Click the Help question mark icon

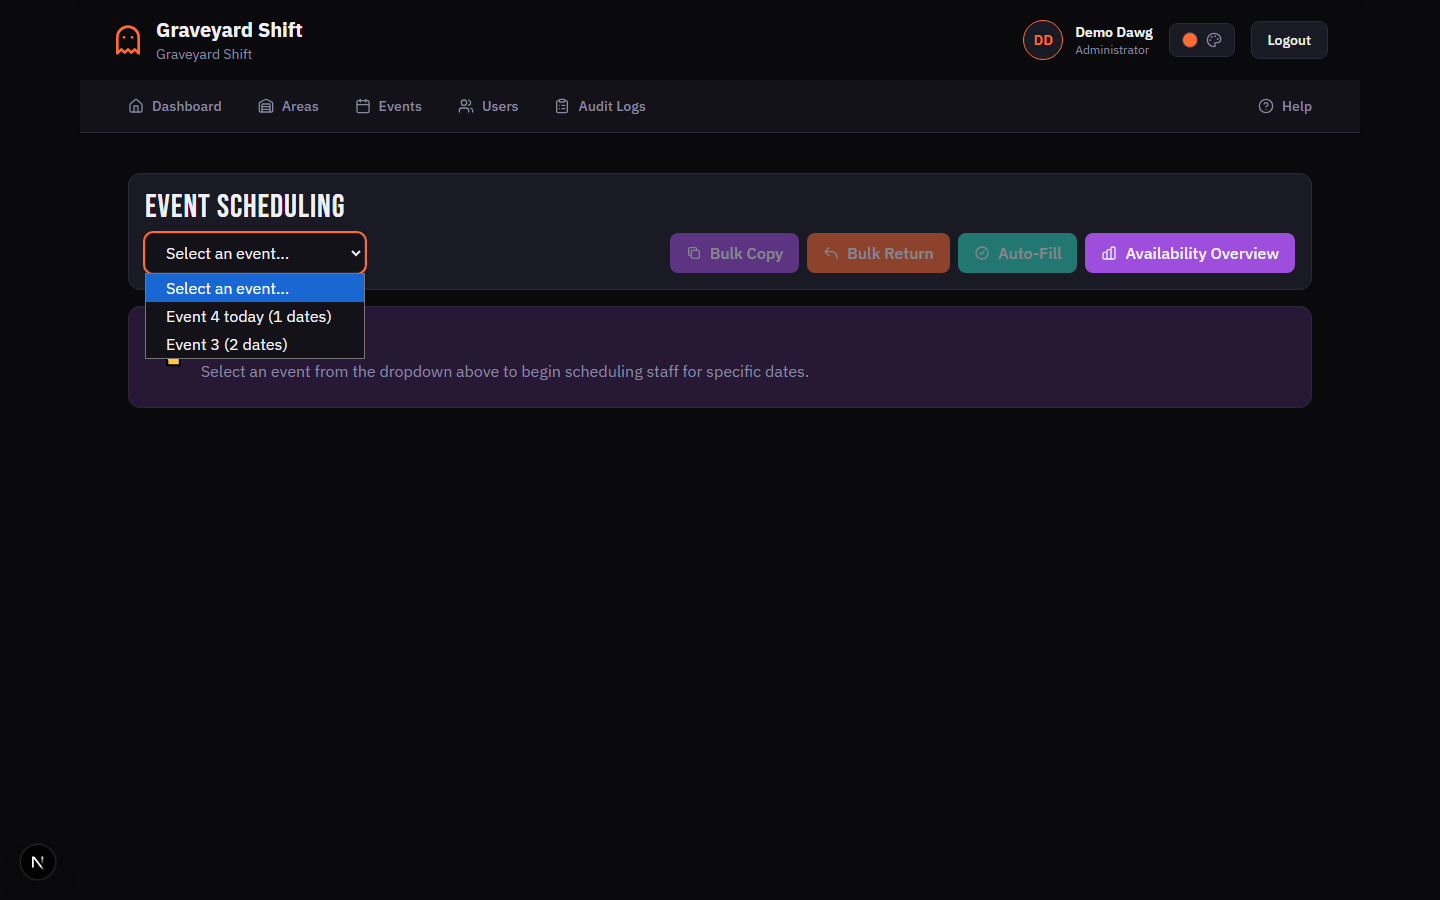(1266, 105)
